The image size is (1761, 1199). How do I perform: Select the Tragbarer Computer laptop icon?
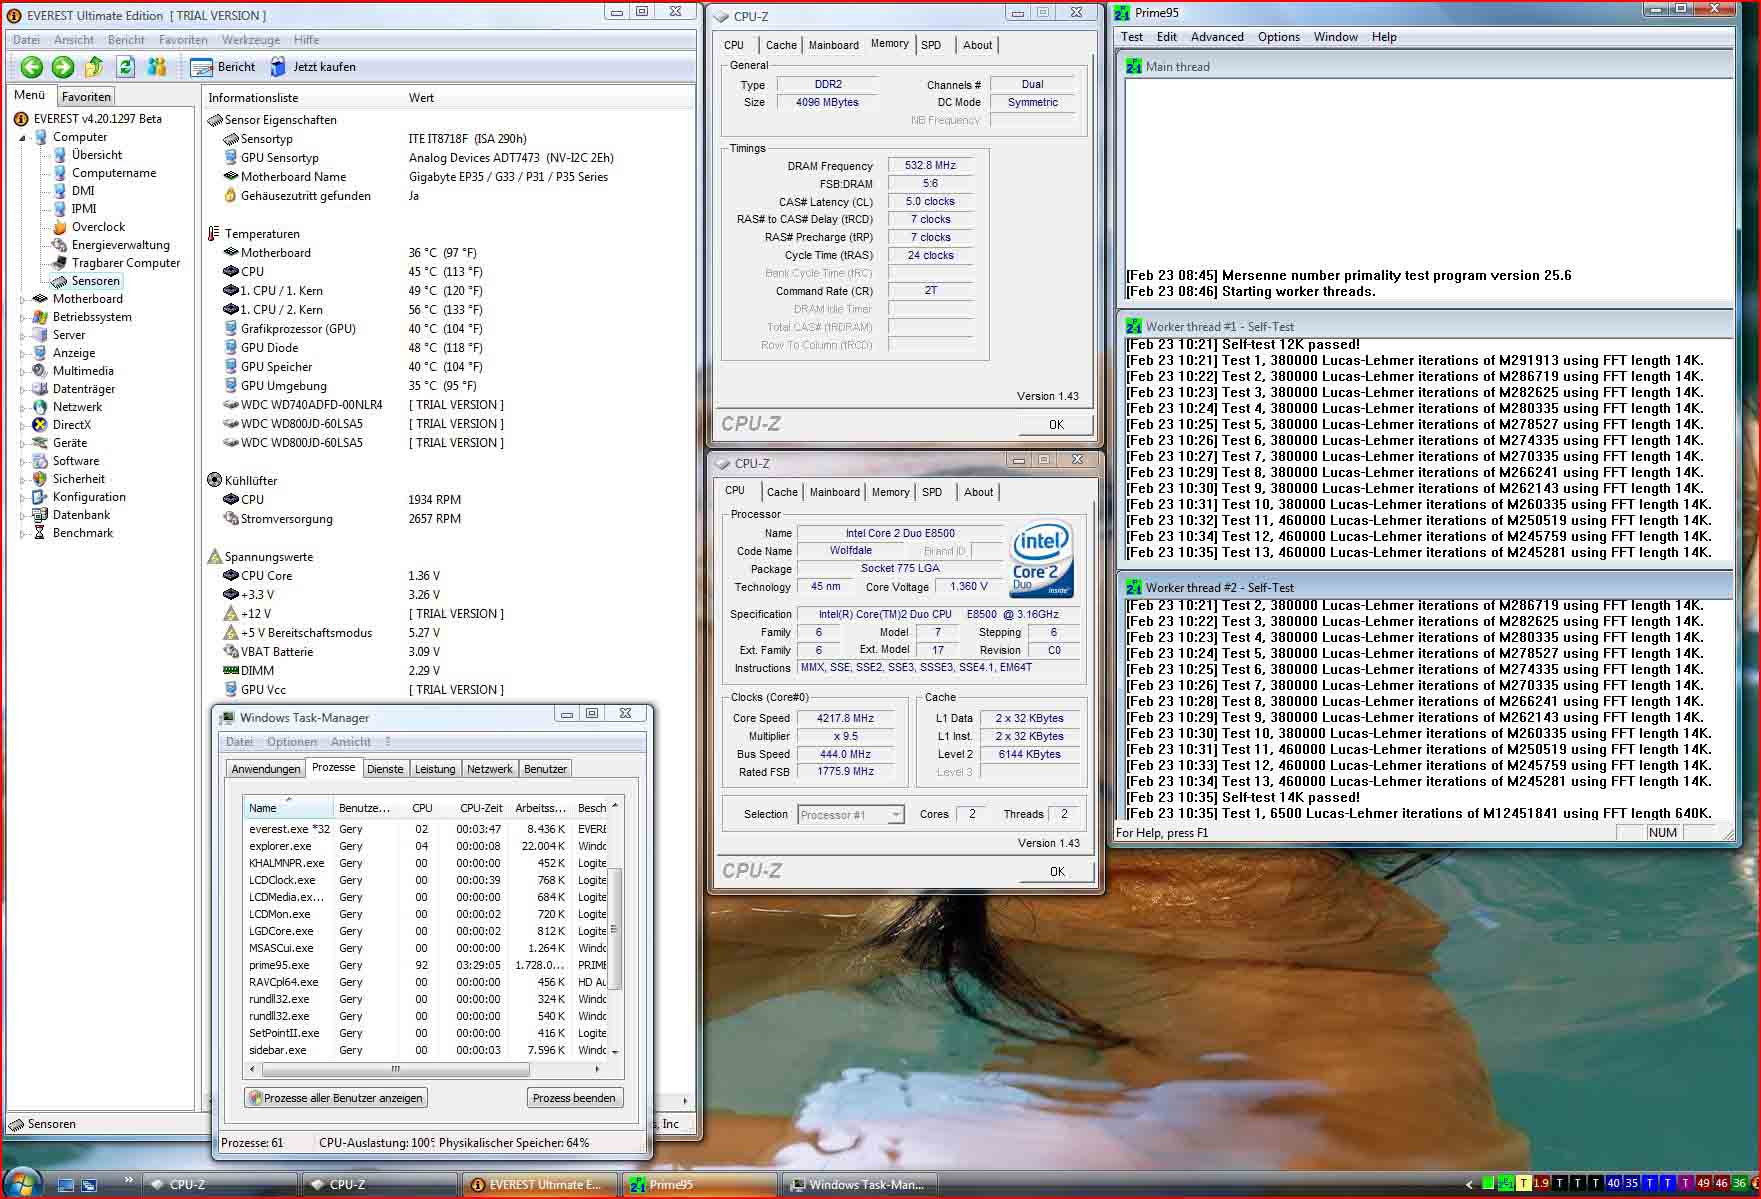[x=60, y=263]
